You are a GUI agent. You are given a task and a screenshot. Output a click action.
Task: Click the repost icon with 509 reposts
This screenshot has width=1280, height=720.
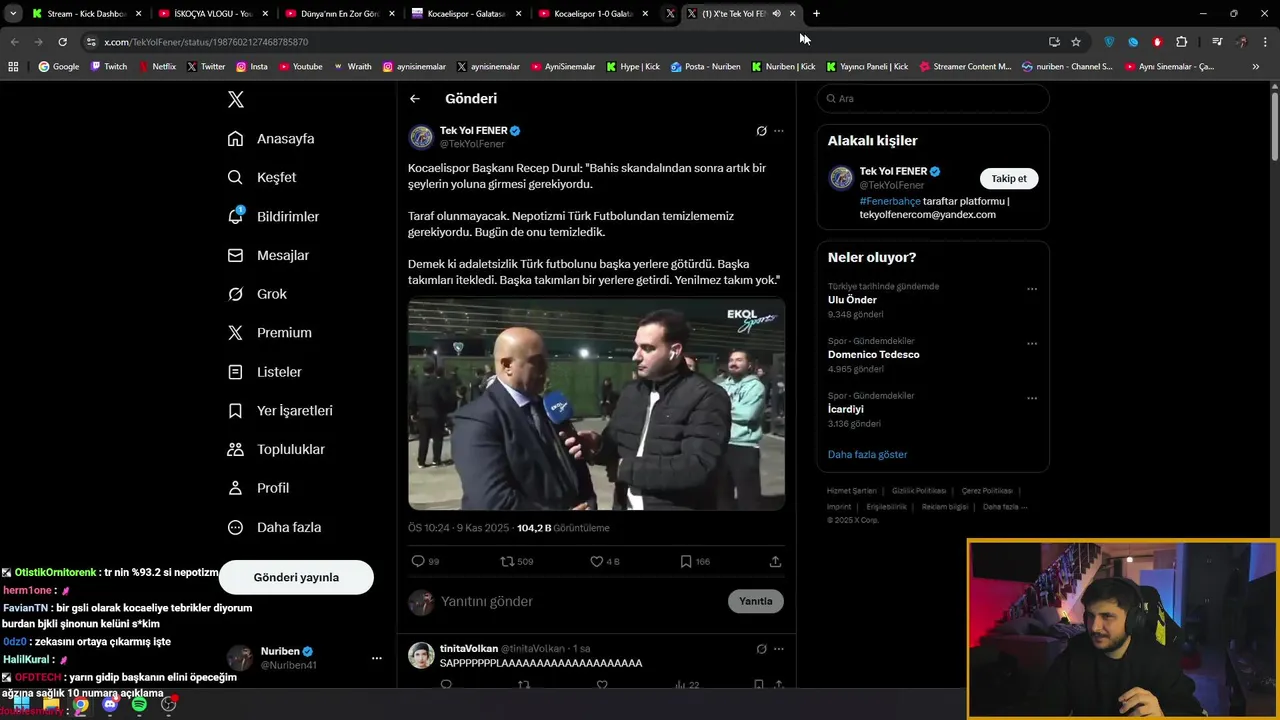(507, 561)
